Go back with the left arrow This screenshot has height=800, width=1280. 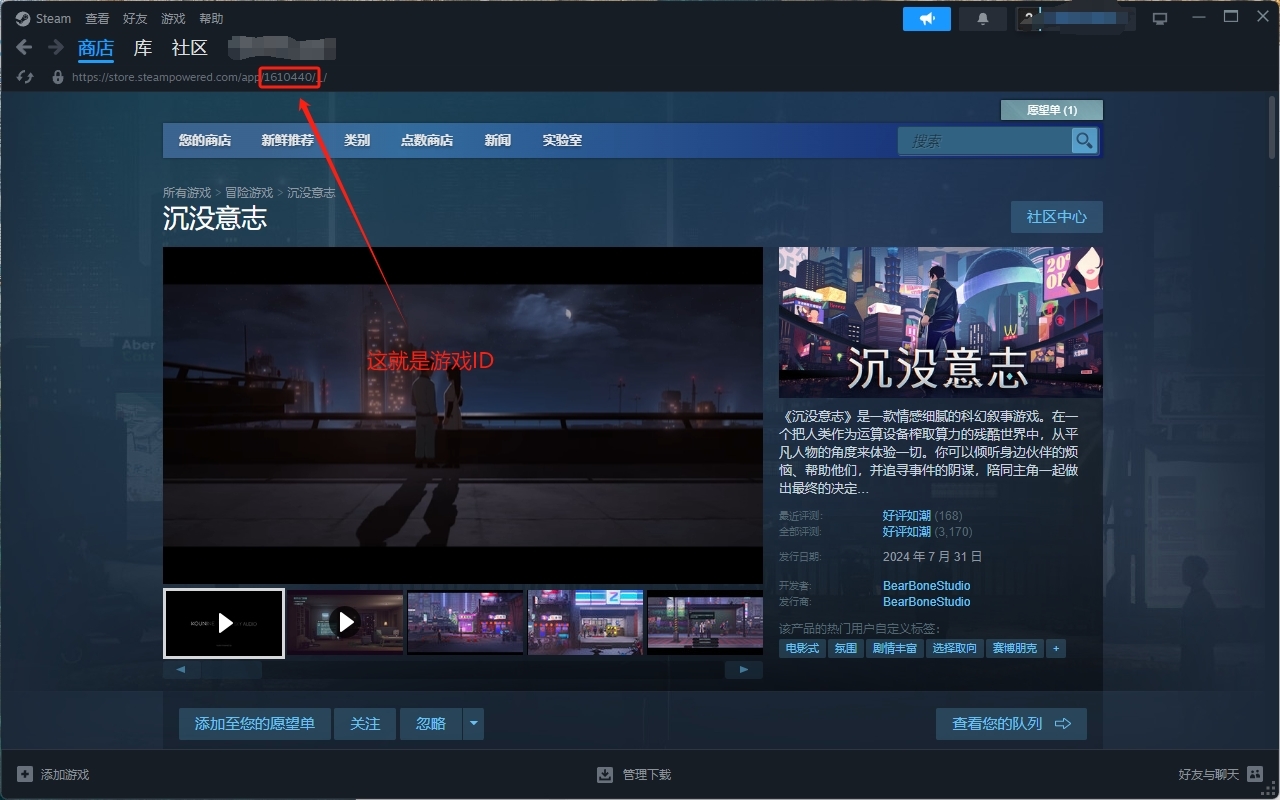24,47
